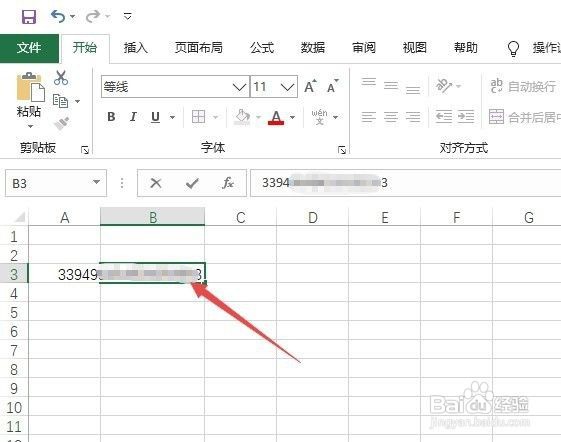This screenshot has width=561, height=442.
Task: Click the Select All corner triangle
Action: coord(19,217)
